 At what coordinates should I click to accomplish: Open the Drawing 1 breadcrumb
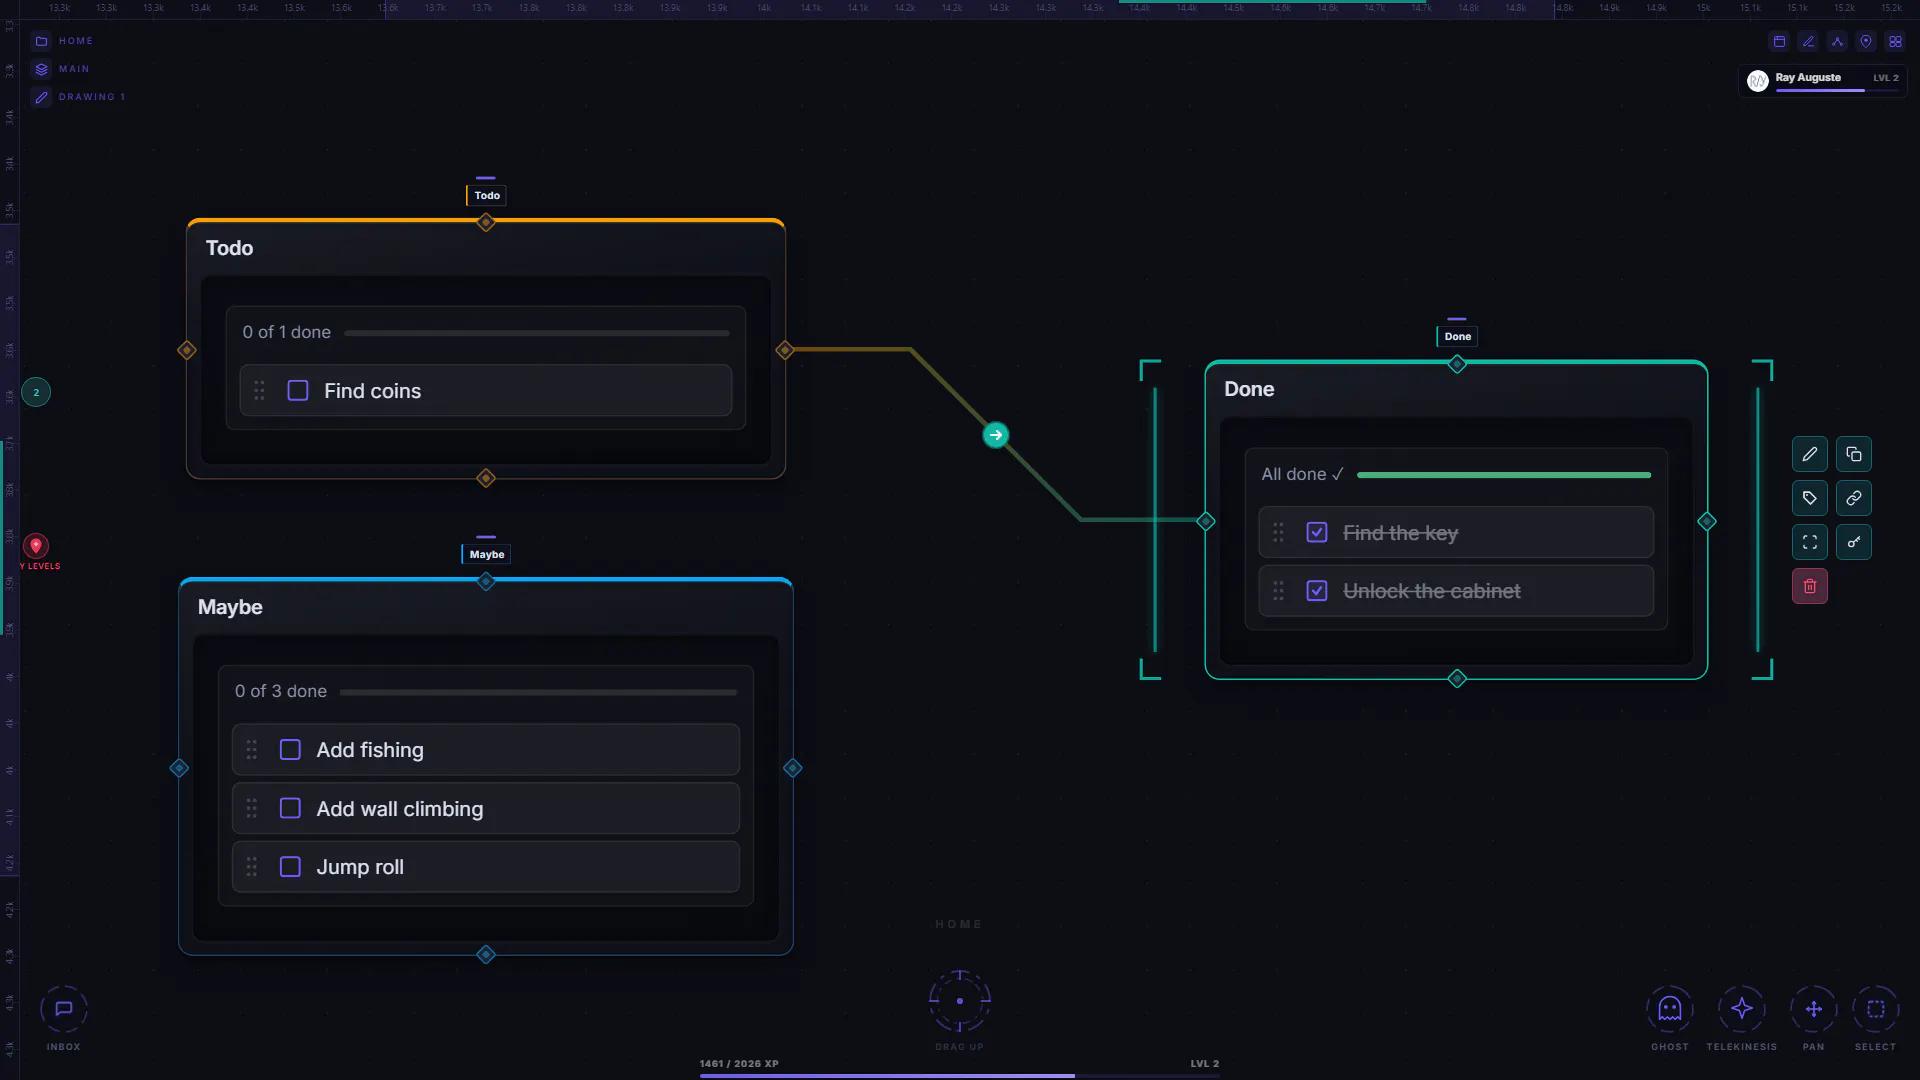80,97
